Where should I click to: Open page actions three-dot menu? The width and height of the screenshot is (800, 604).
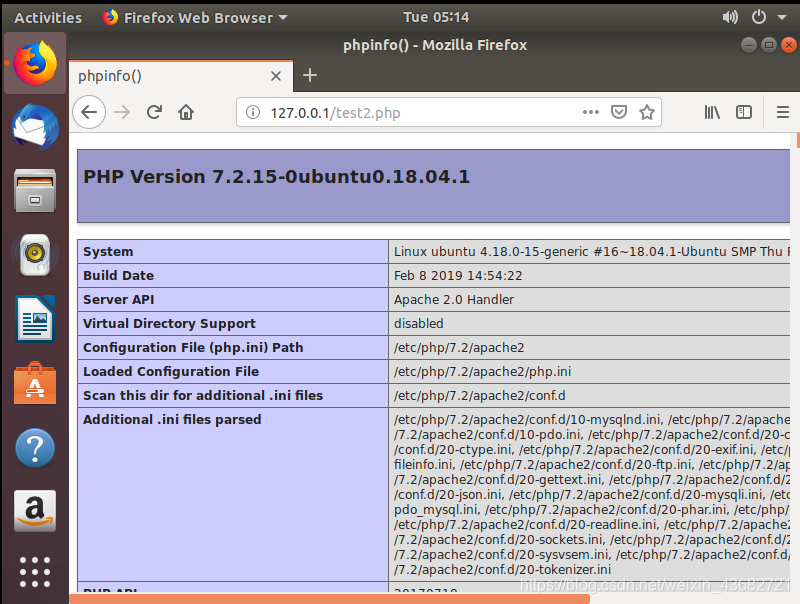tap(591, 112)
